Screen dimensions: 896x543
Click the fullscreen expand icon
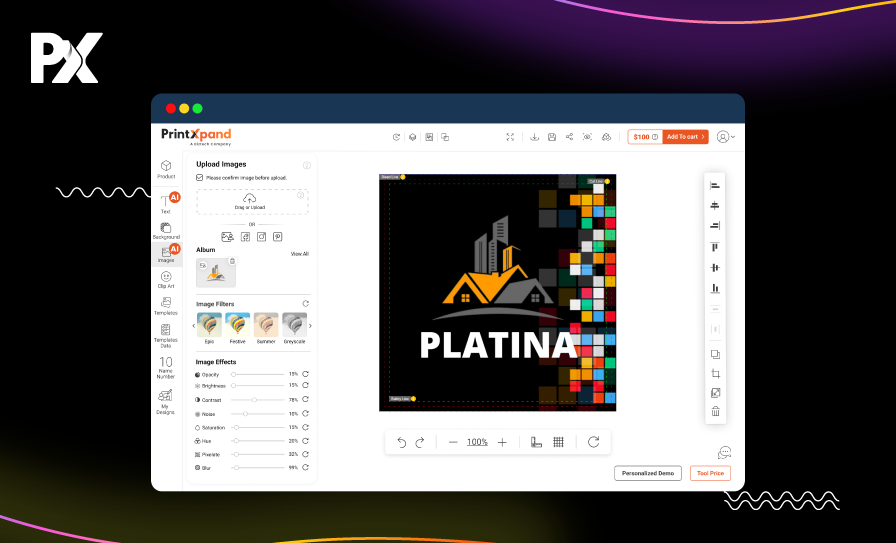510,137
